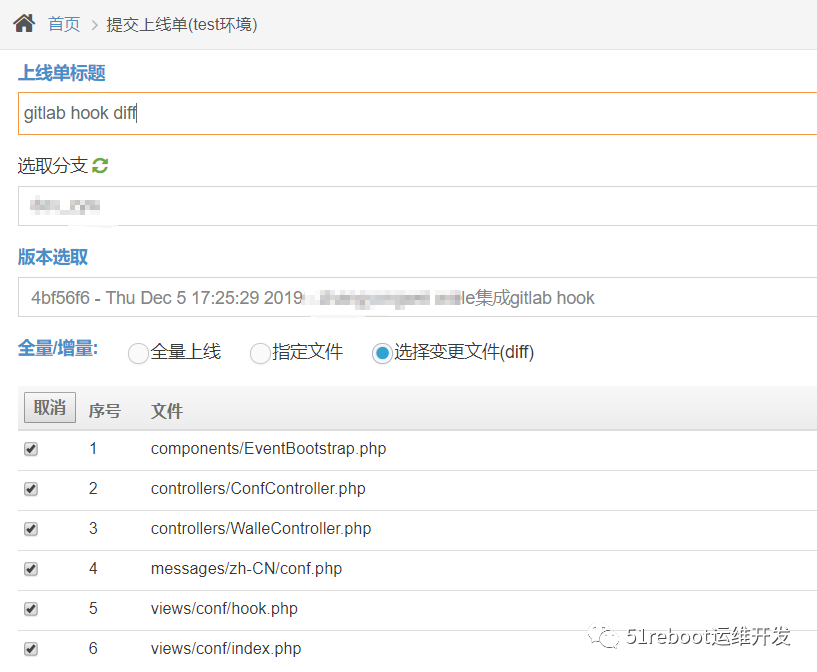Uncheck controllers/ConfController.php checkbox

pos(30,489)
